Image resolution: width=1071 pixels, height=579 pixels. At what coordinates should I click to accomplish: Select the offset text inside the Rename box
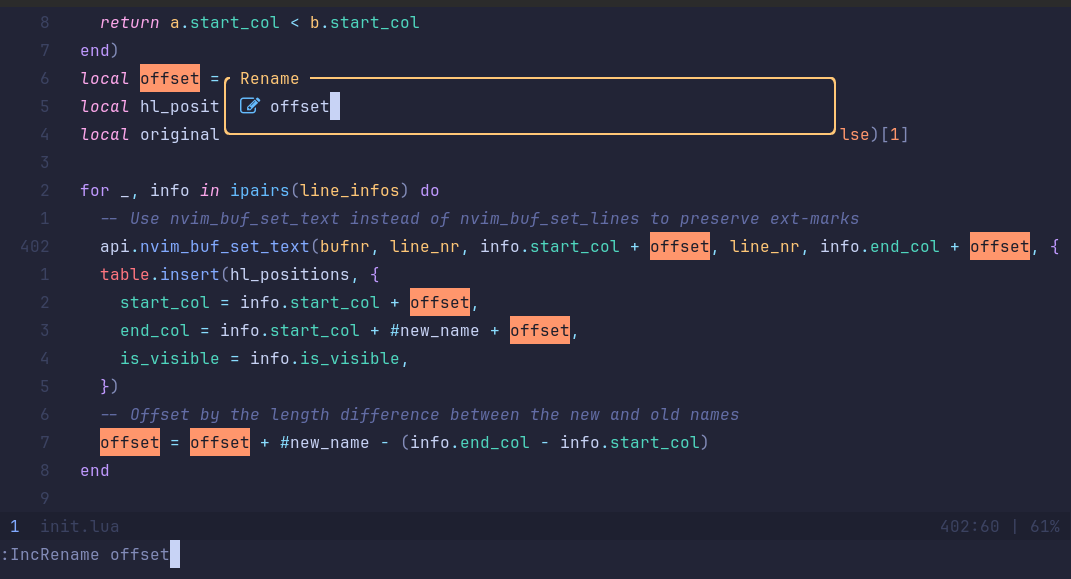[300, 106]
